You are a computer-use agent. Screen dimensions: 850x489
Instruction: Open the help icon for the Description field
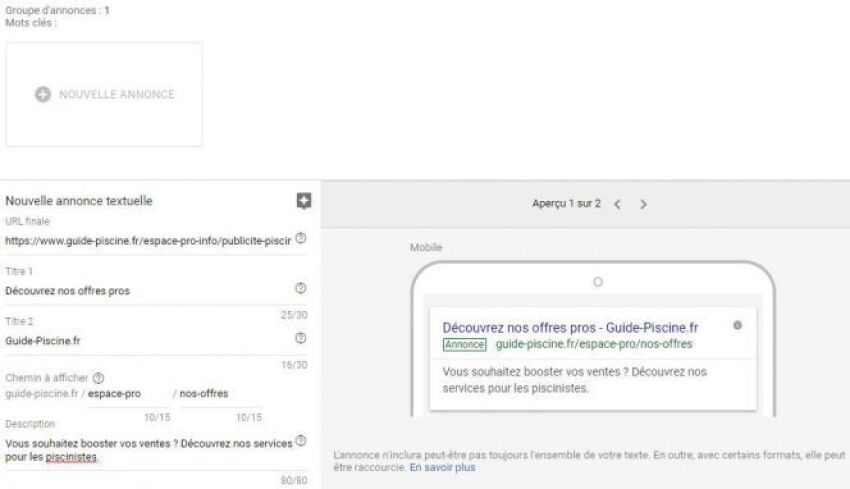pos(301,441)
